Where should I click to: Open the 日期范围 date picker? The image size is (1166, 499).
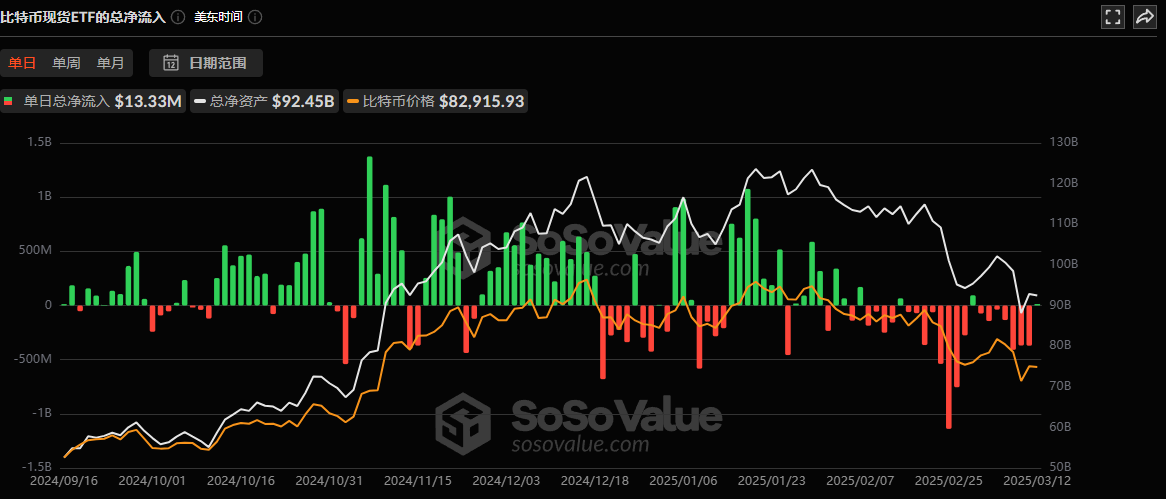point(206,63)
